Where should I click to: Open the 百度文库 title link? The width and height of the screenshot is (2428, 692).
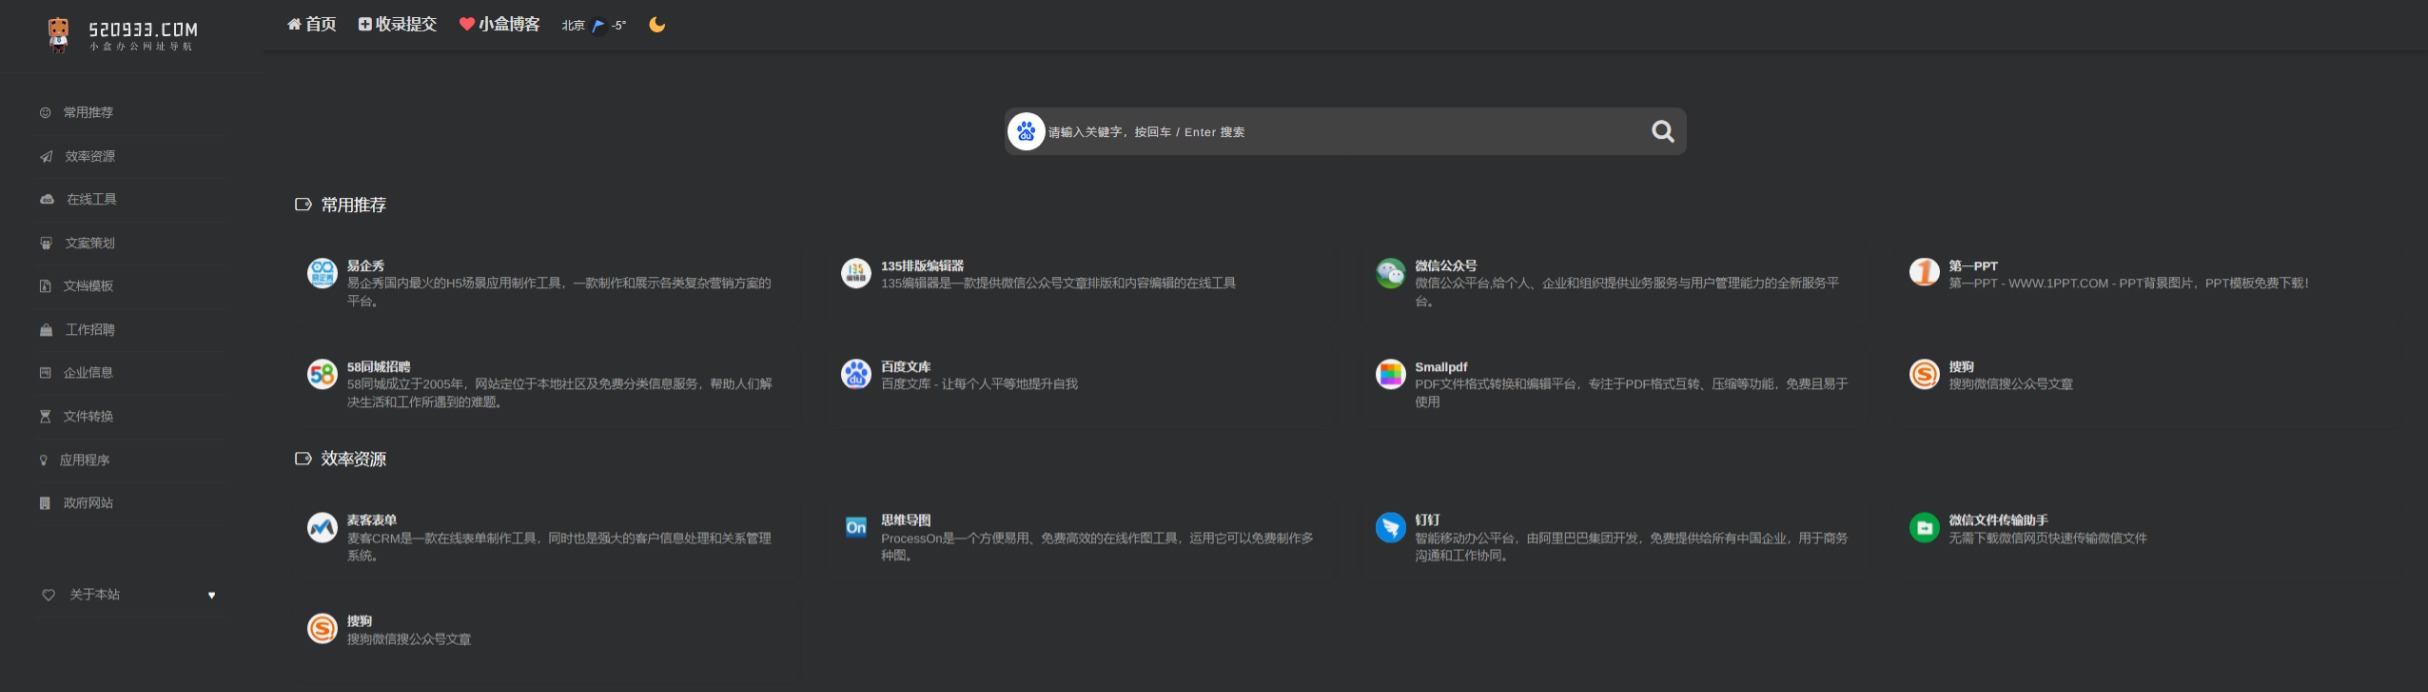point(906,367)
